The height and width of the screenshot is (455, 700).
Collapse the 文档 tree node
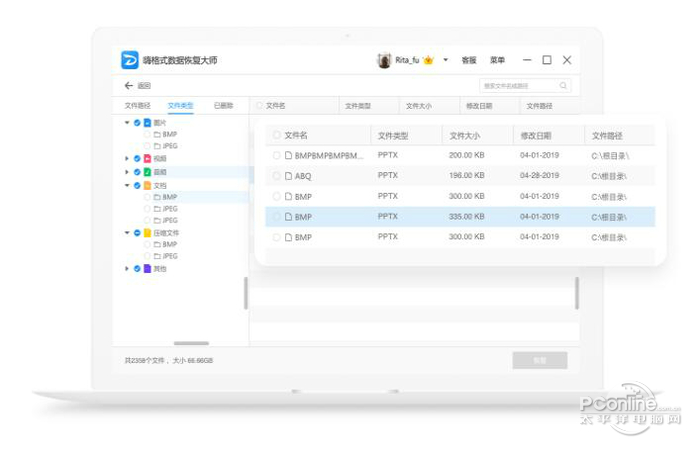click(127, 185)
